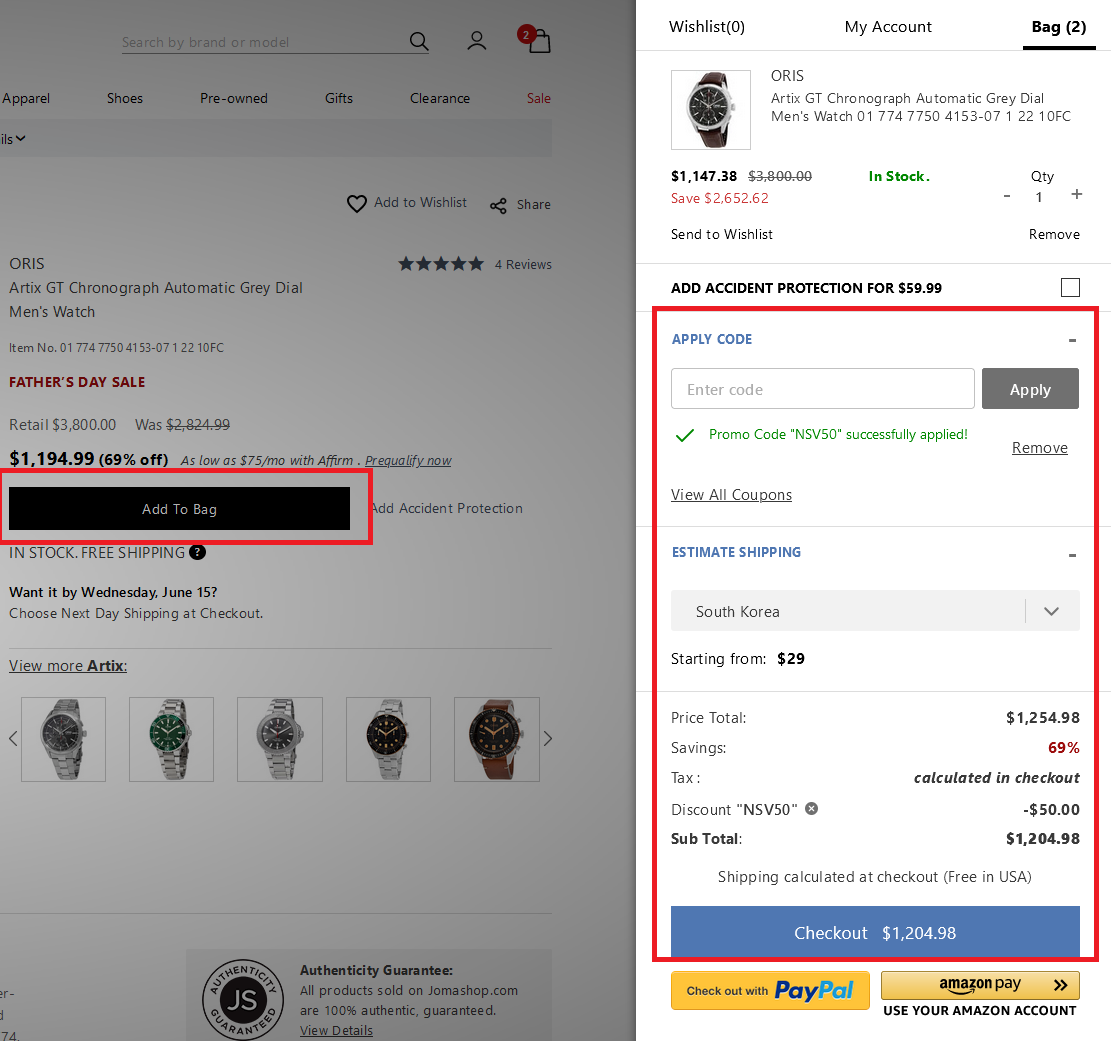
Task: Click Prequalify now Affirm link
Action: pos(408,461)
